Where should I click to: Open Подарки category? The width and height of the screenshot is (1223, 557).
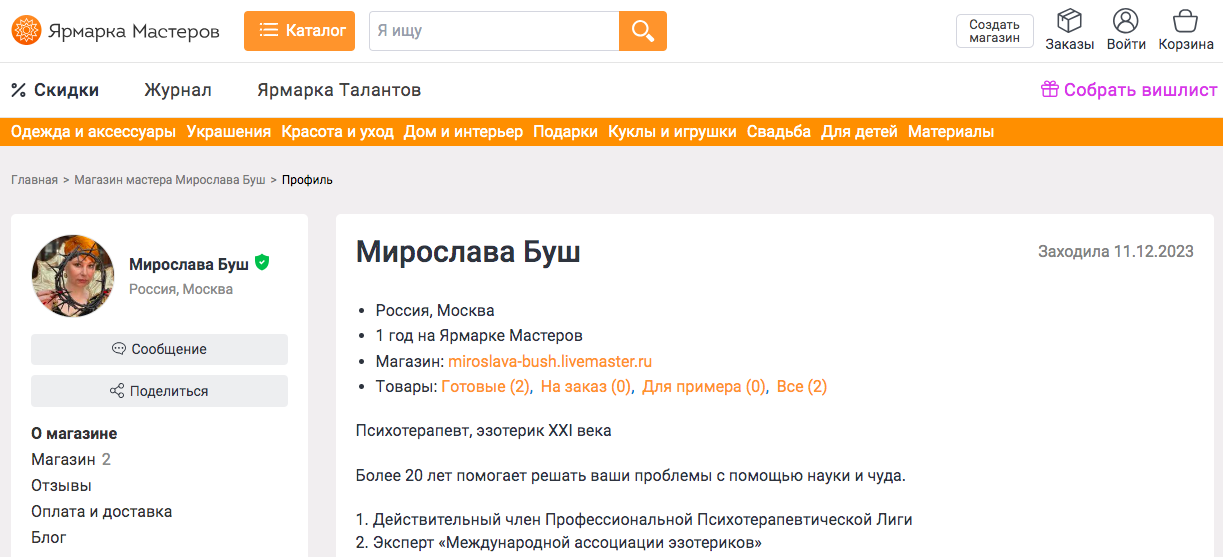click(565, 132)
